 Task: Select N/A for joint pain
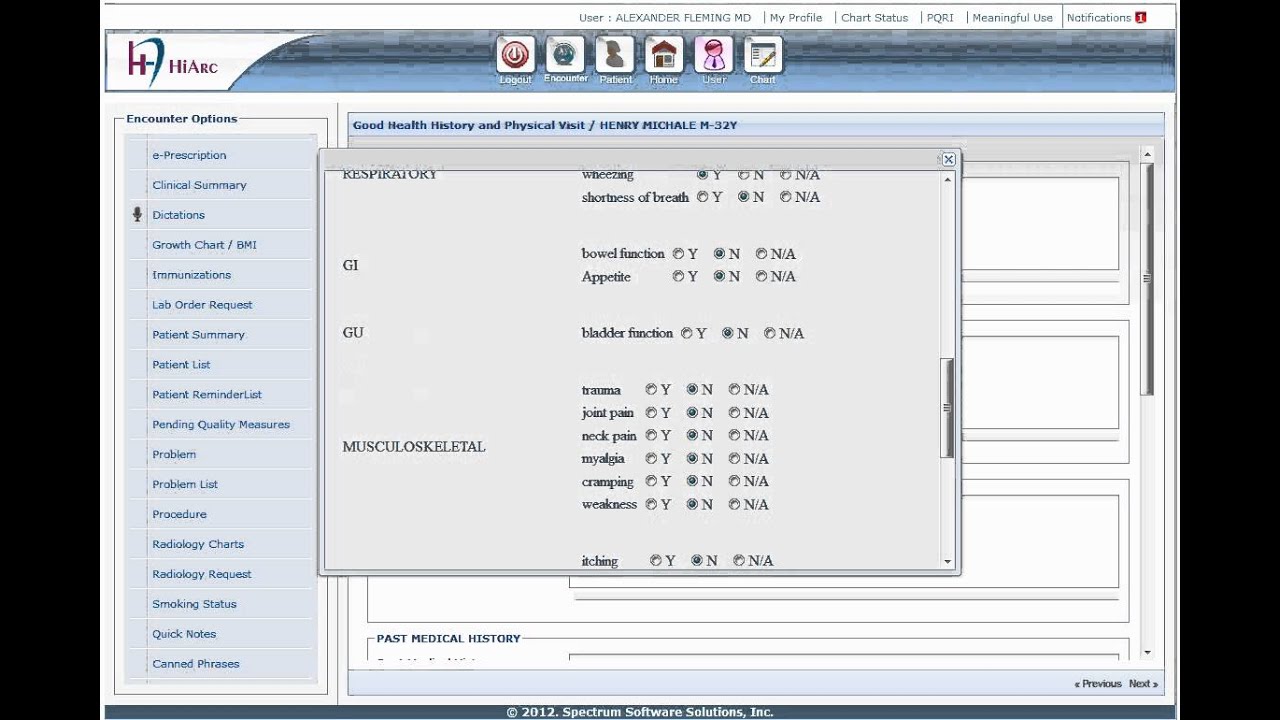pos(735,412)
